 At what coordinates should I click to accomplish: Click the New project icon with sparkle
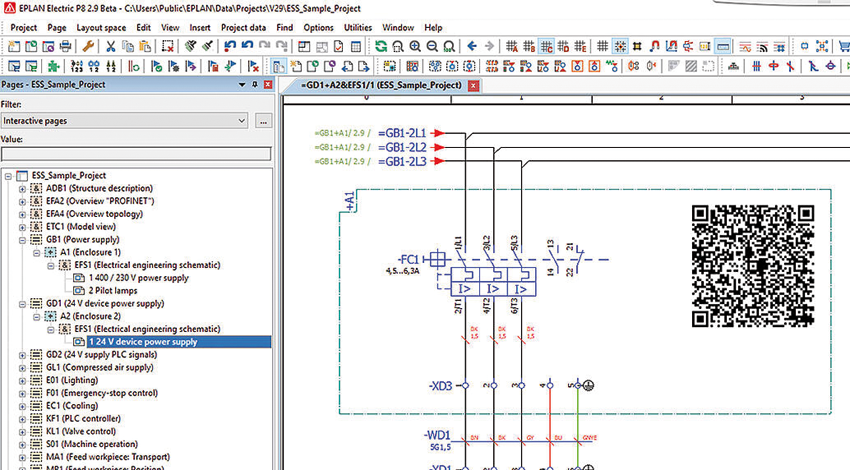(14, 47)
